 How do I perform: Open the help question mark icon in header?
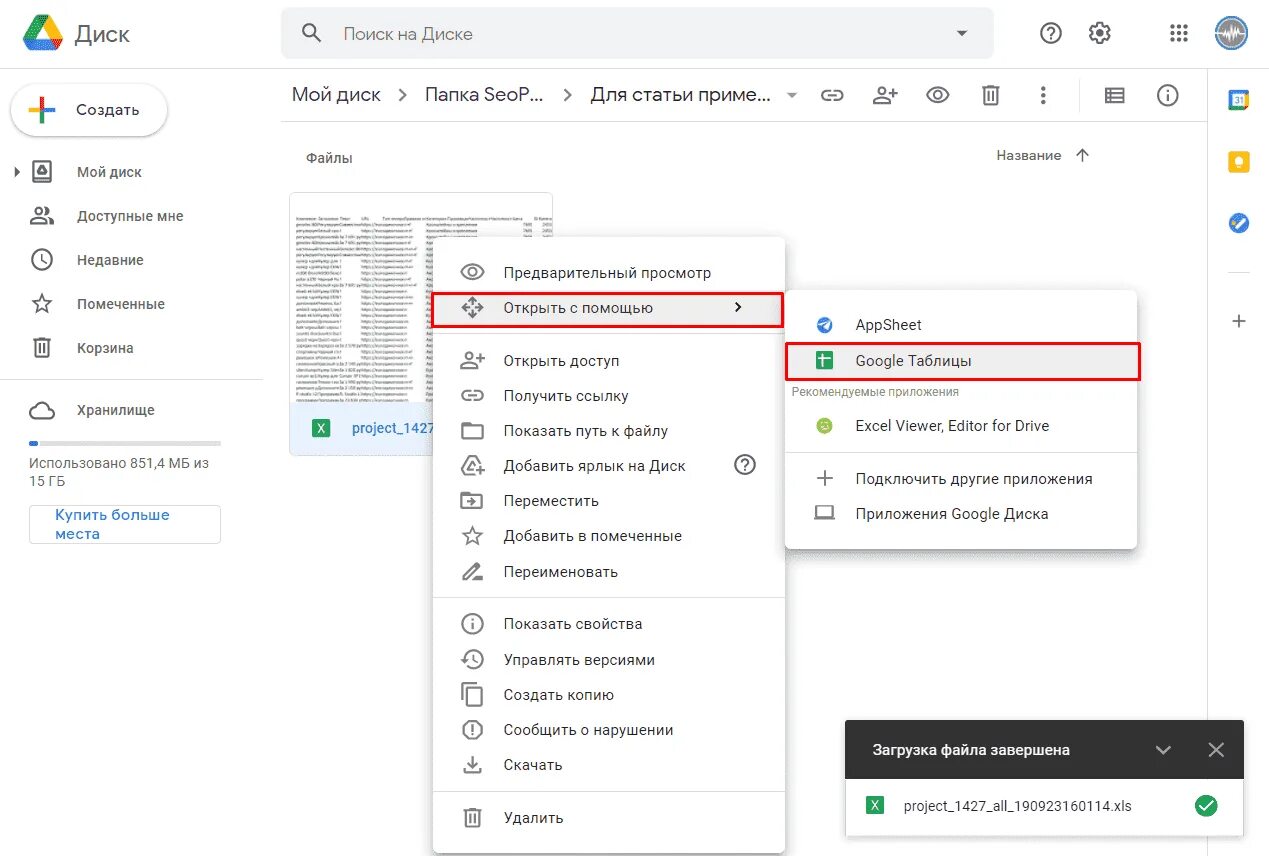[1051, 33]
